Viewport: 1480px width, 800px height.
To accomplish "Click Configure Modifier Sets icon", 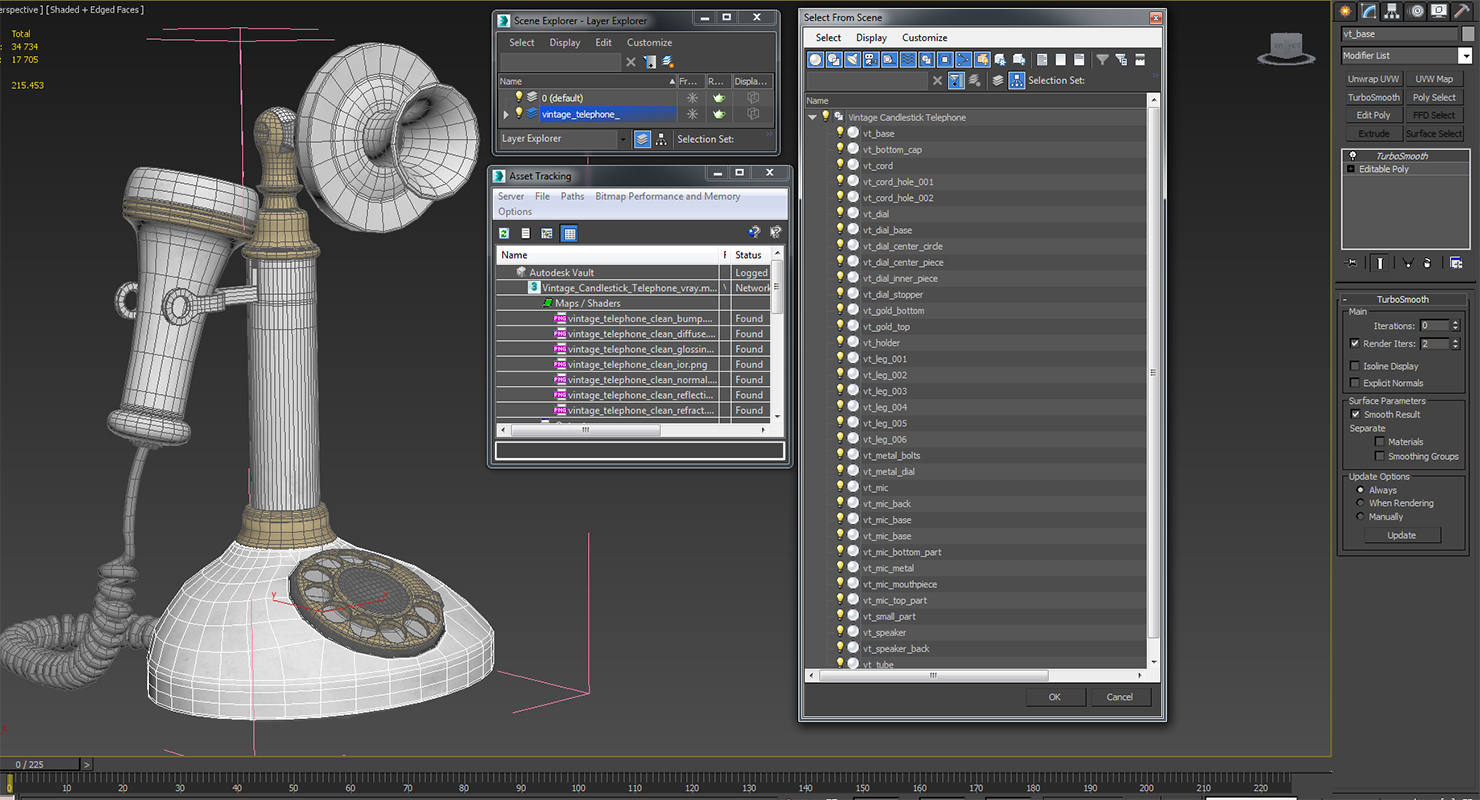I will click(x=1456, y=263).
